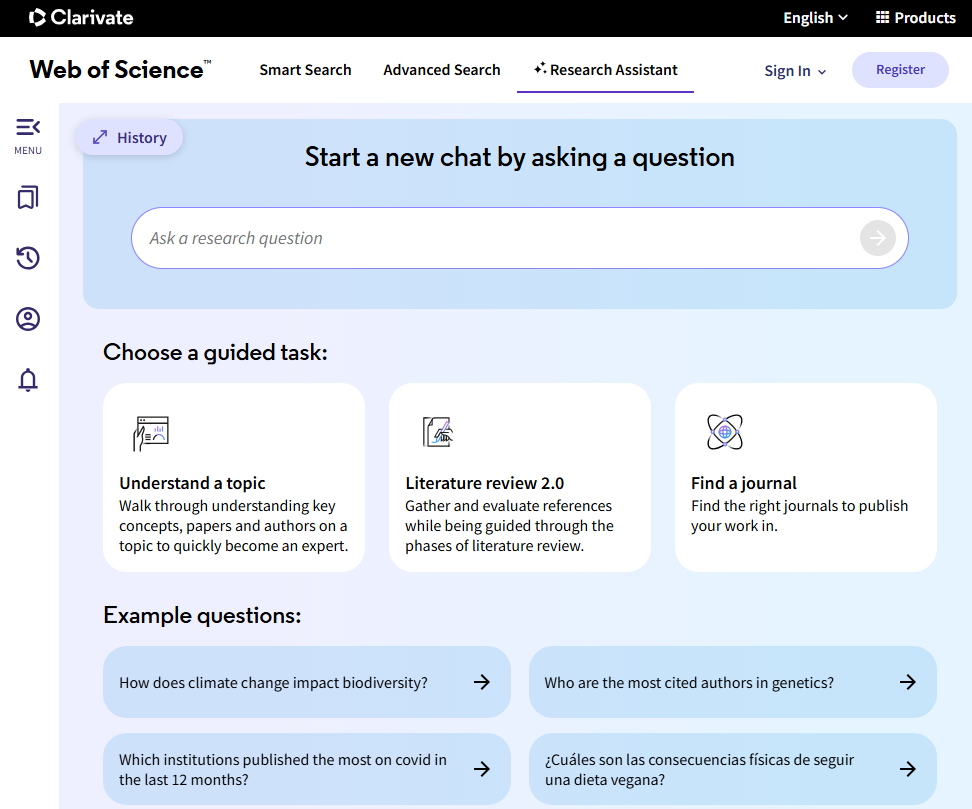Viewport: 972px width, 809px height.
Task: Open the alerts bell icon
Action: pos(28,380)
